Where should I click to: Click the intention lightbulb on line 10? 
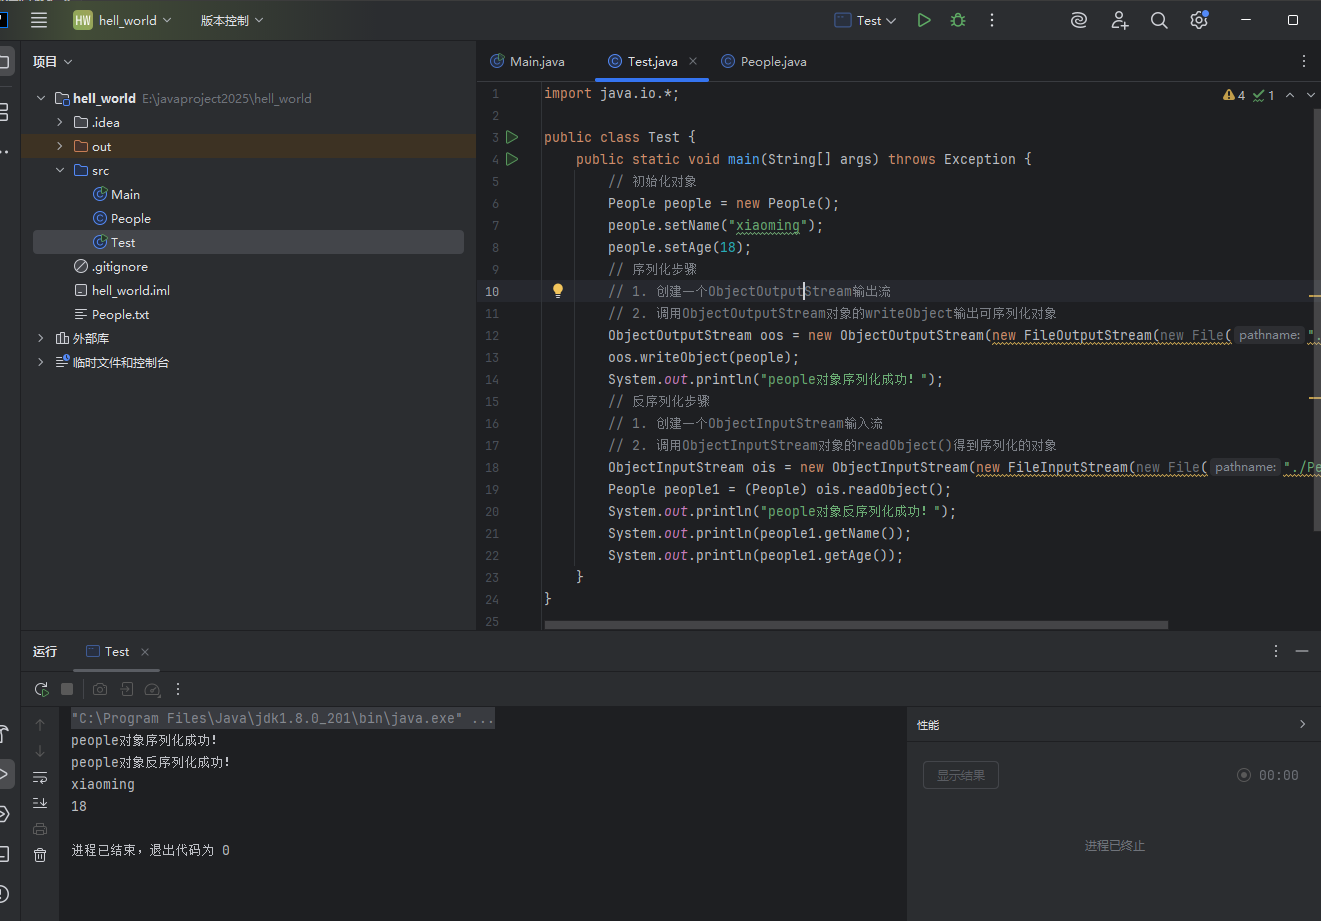pyautogui.click(x=558, y=291)
